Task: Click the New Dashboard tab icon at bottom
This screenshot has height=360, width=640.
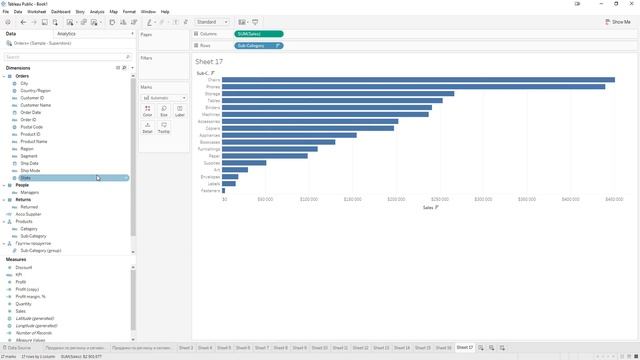Action: pyautogui.click(x=491, y=348)
